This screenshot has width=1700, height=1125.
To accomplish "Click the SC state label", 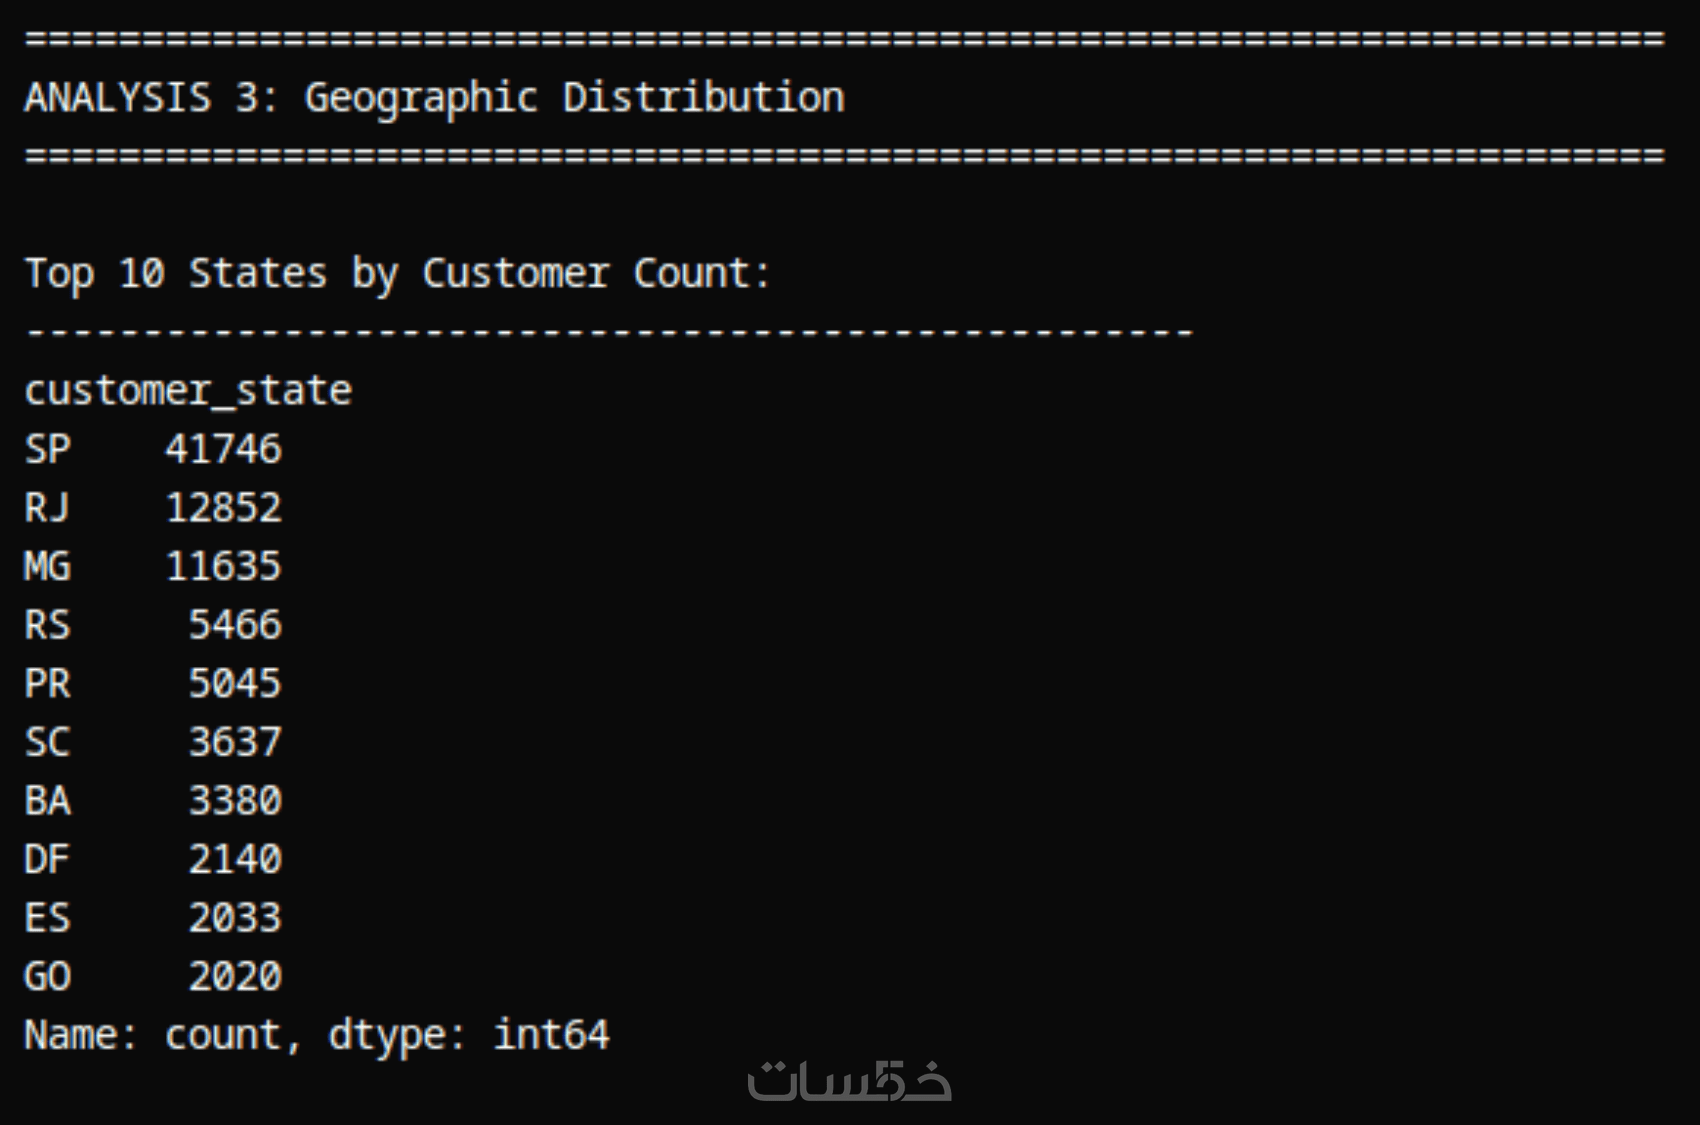I will (x=47, y=743).
